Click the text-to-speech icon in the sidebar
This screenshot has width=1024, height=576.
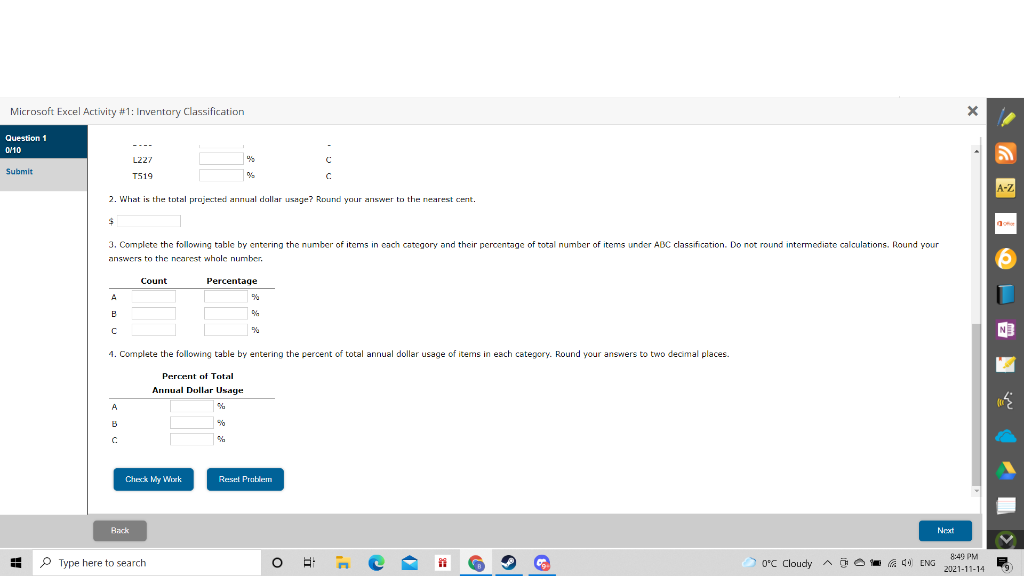click(1007, 399)
